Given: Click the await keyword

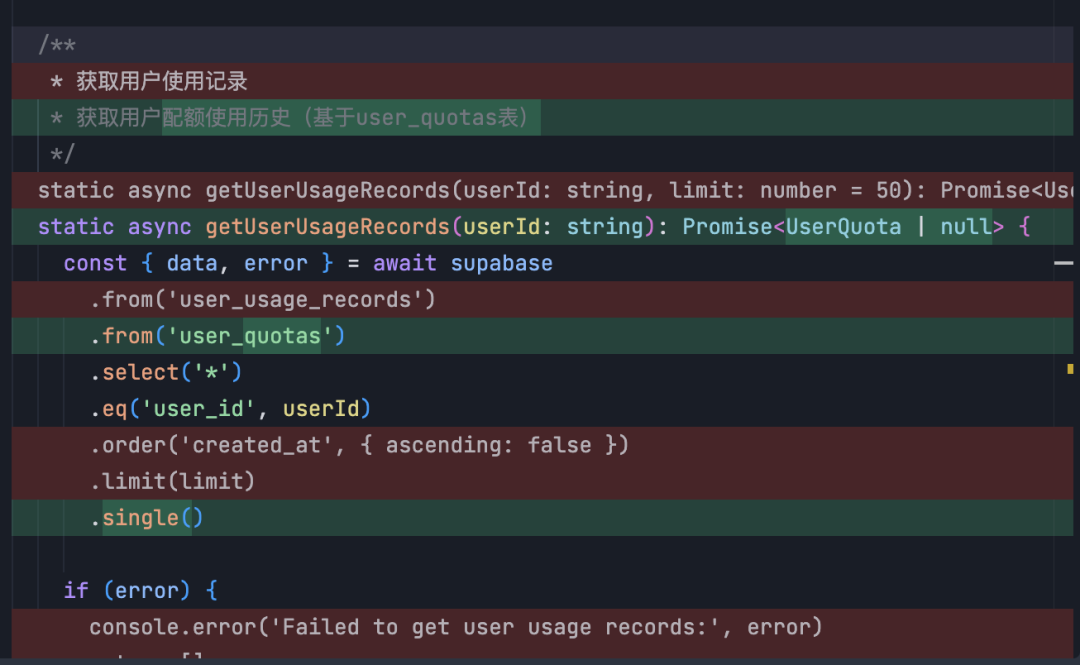Looking at the screenshot, I should point(405,263).
